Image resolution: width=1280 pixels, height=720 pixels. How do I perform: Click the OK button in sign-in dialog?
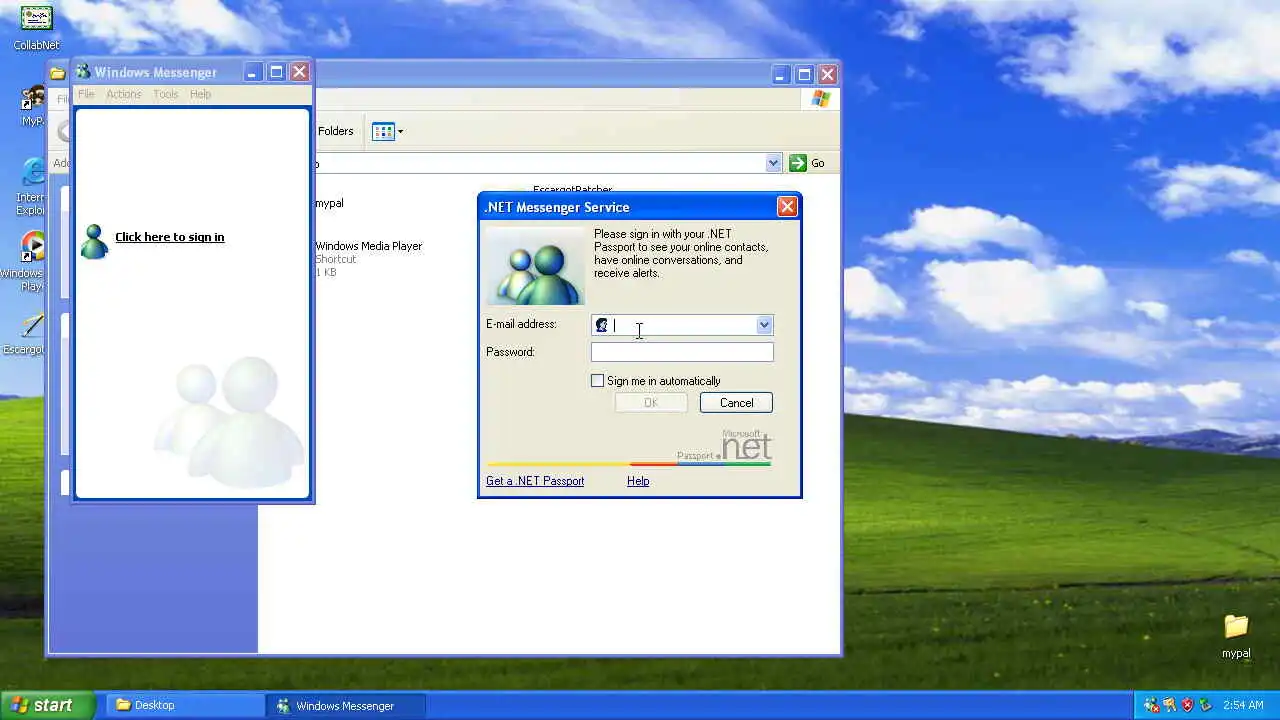click(x=651, y=403)
